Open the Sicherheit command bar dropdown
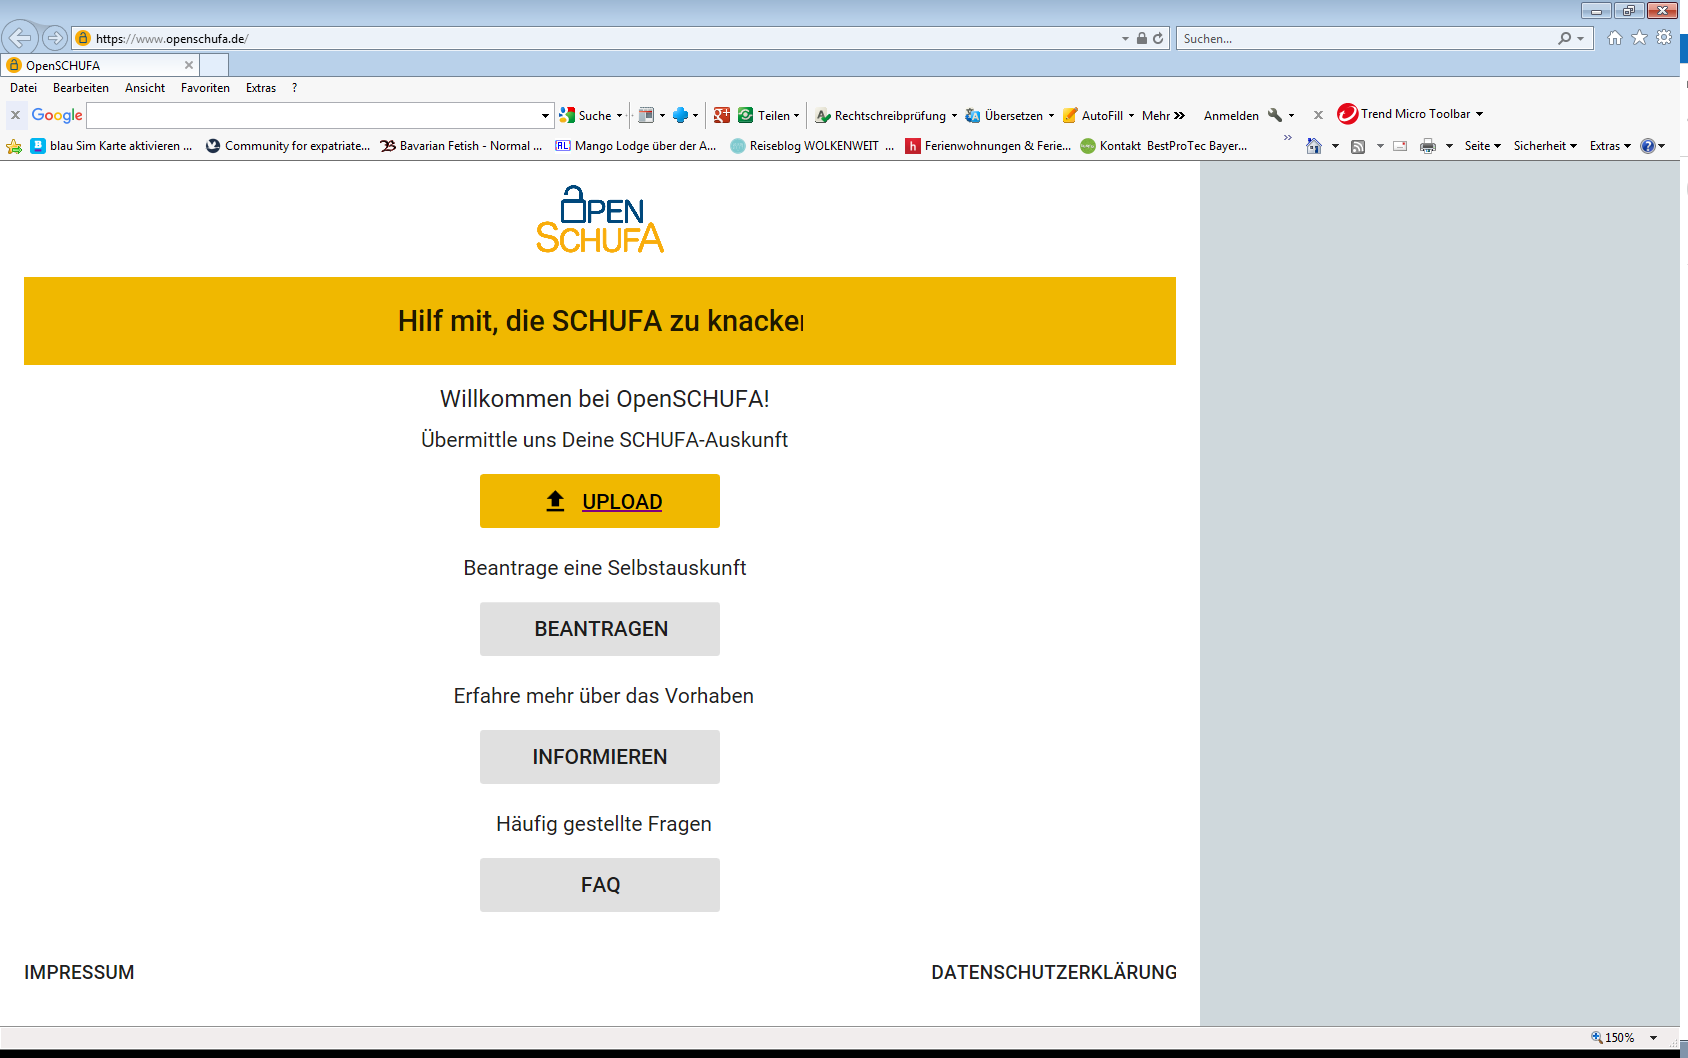1688x1058 pixels. pyautogui.click(x=1545, y=146)
